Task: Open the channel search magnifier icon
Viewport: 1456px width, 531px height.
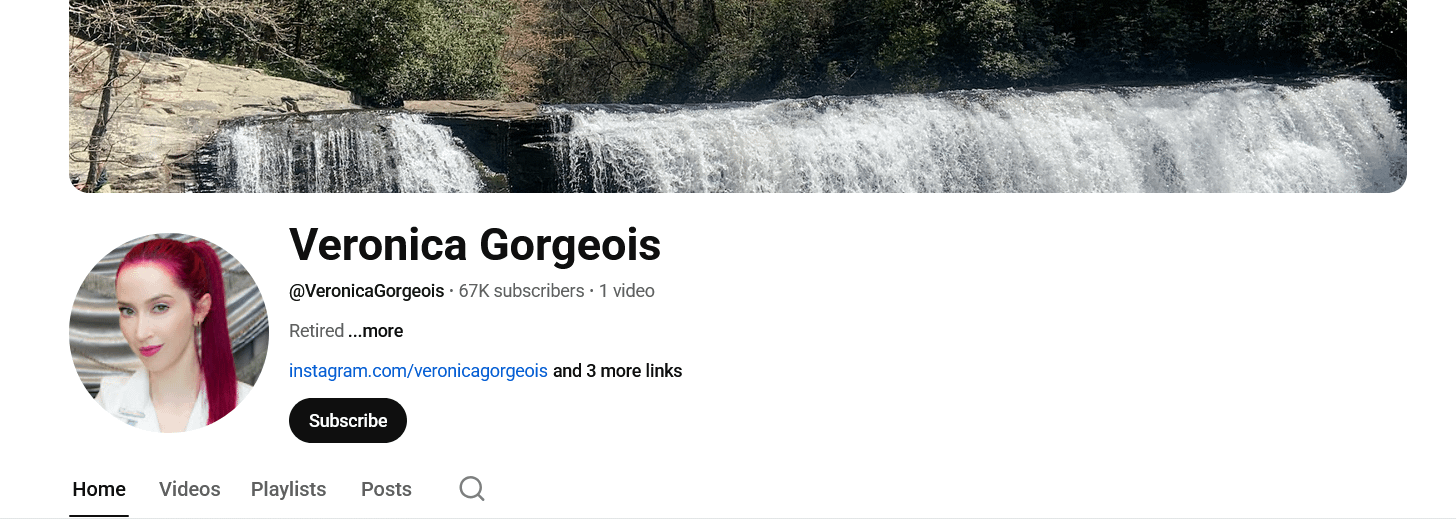Action: (472, 488)
